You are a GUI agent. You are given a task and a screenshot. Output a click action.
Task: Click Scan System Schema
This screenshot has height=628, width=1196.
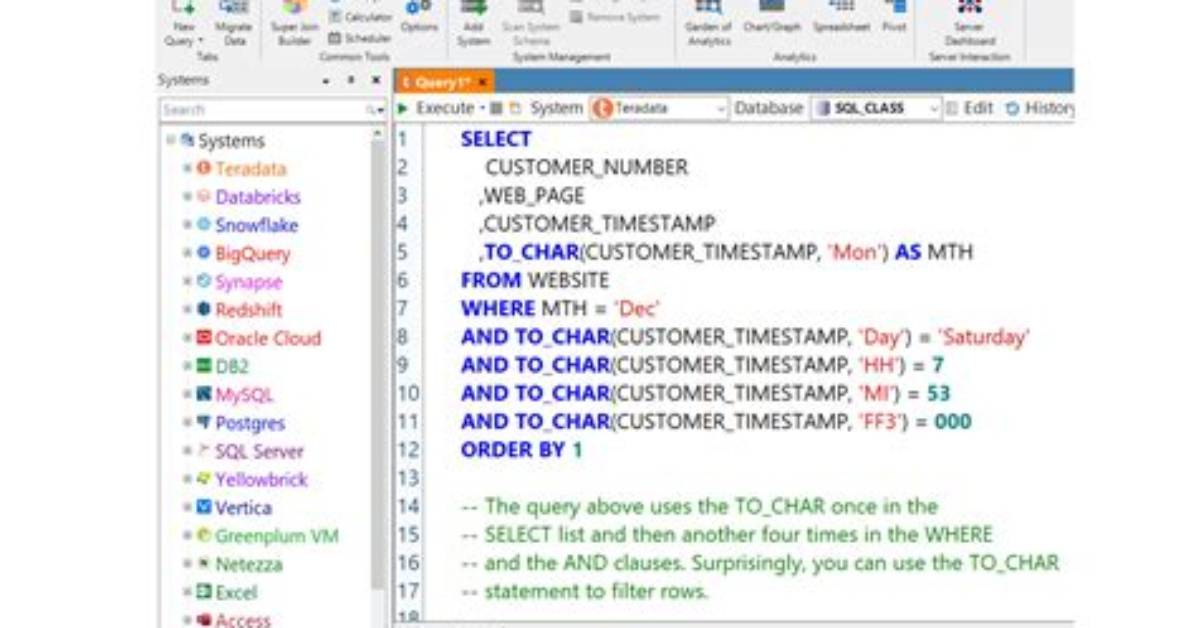[x=531, y=23]
